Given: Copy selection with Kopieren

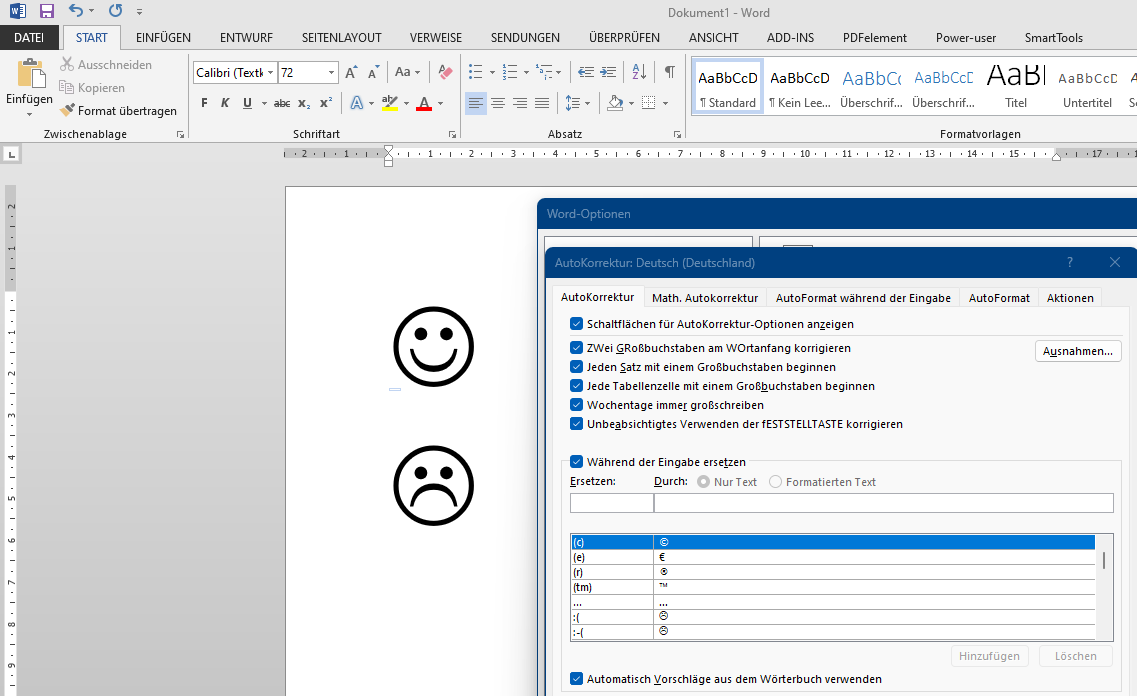Looking at the screenshot, I should [x=92, y=88].
